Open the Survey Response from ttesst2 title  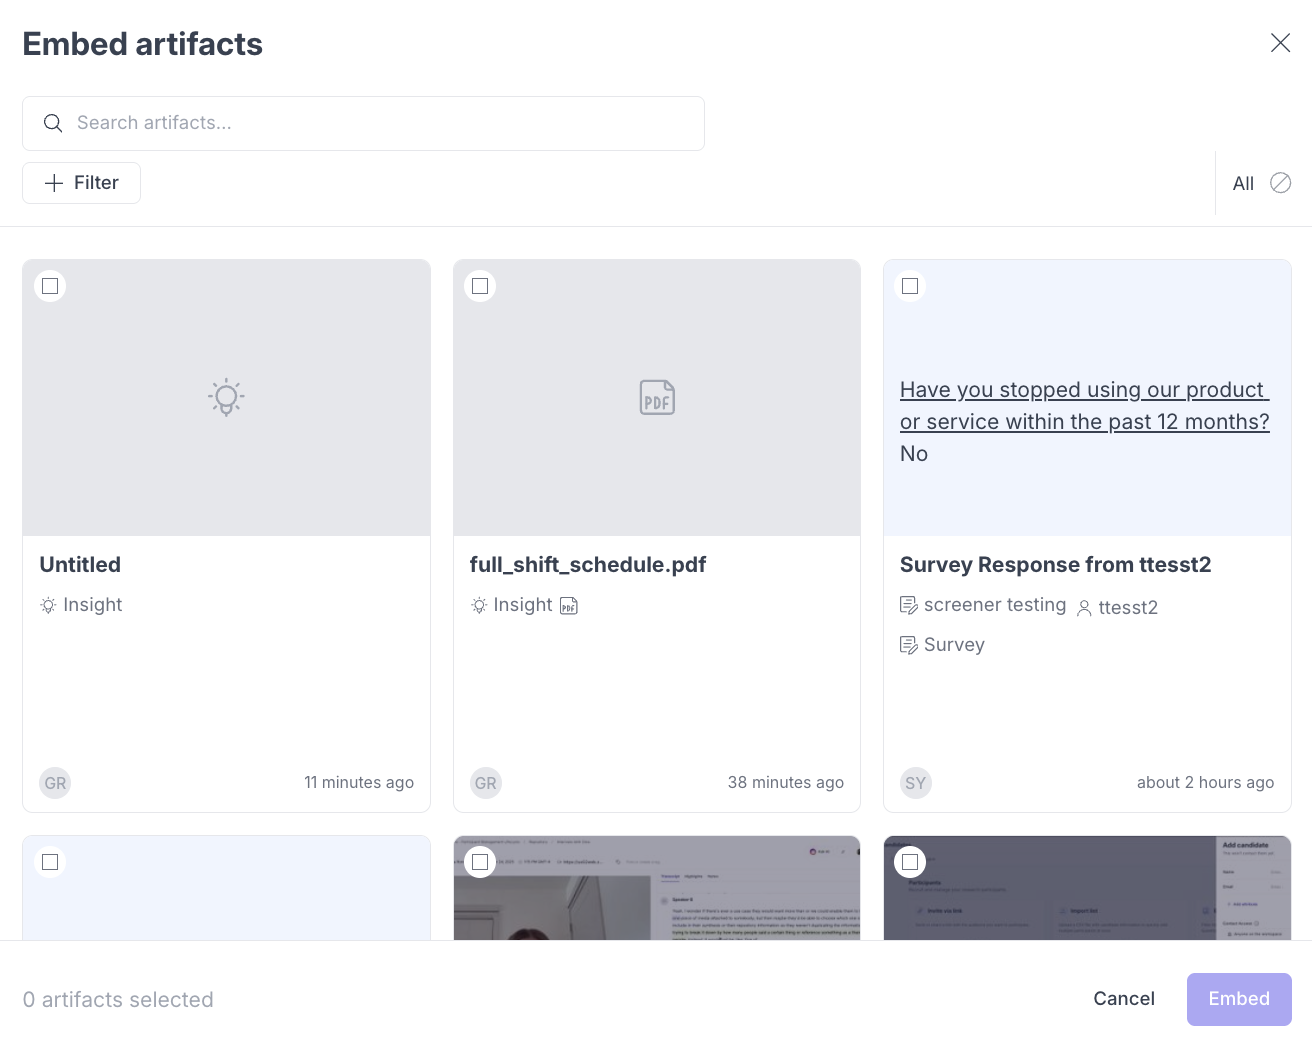(x=1055, y=565)
